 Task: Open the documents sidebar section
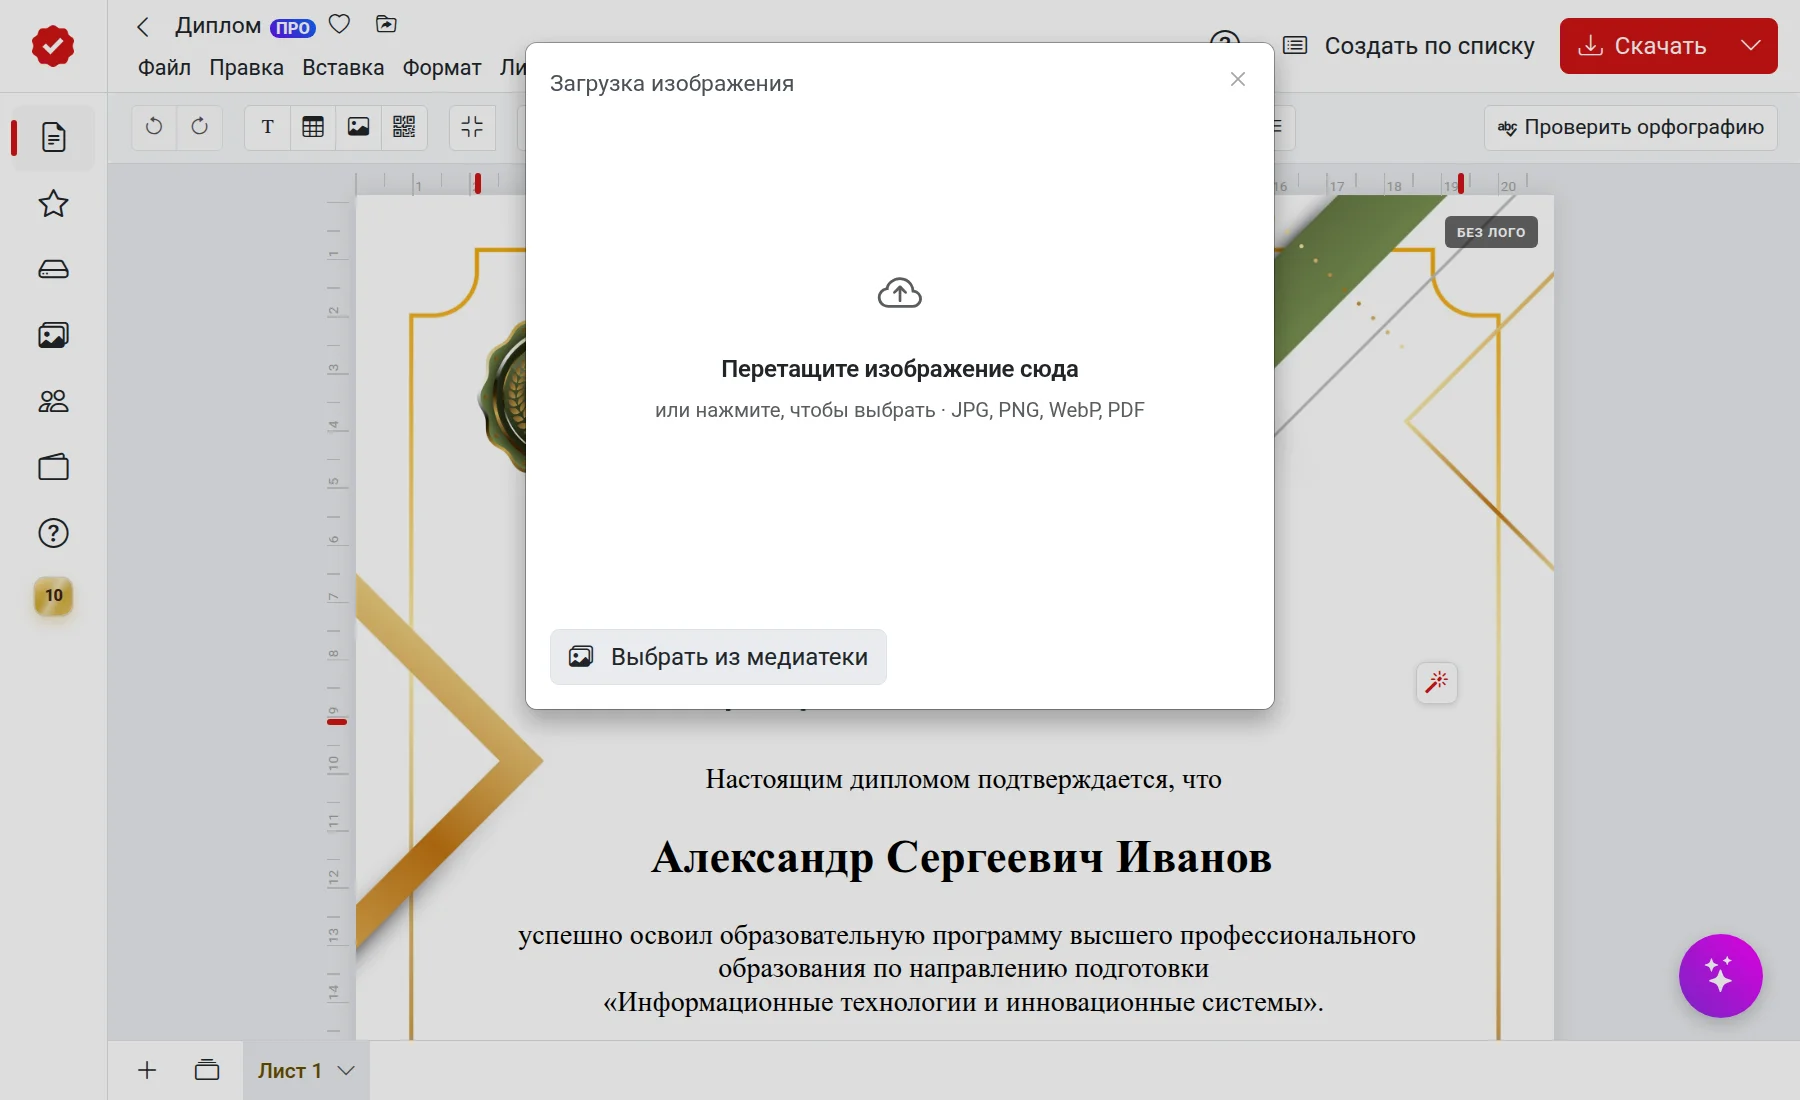click(x=54, y=137)
